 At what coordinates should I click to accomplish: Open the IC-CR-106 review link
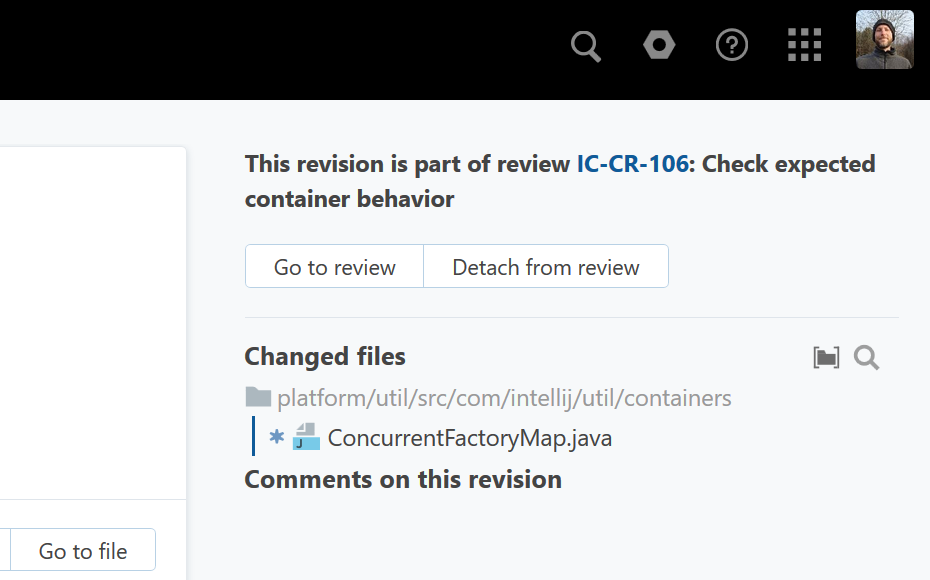click(632, 164)
